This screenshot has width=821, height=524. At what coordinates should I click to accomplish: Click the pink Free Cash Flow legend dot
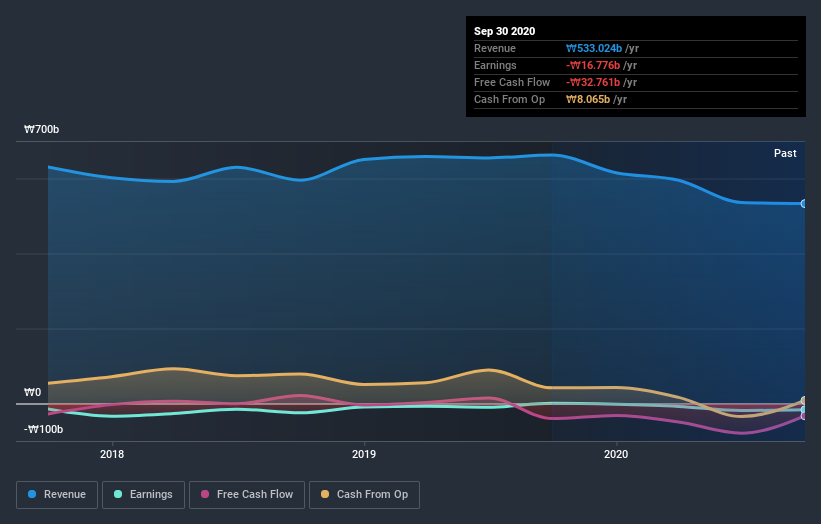(205, 494)
